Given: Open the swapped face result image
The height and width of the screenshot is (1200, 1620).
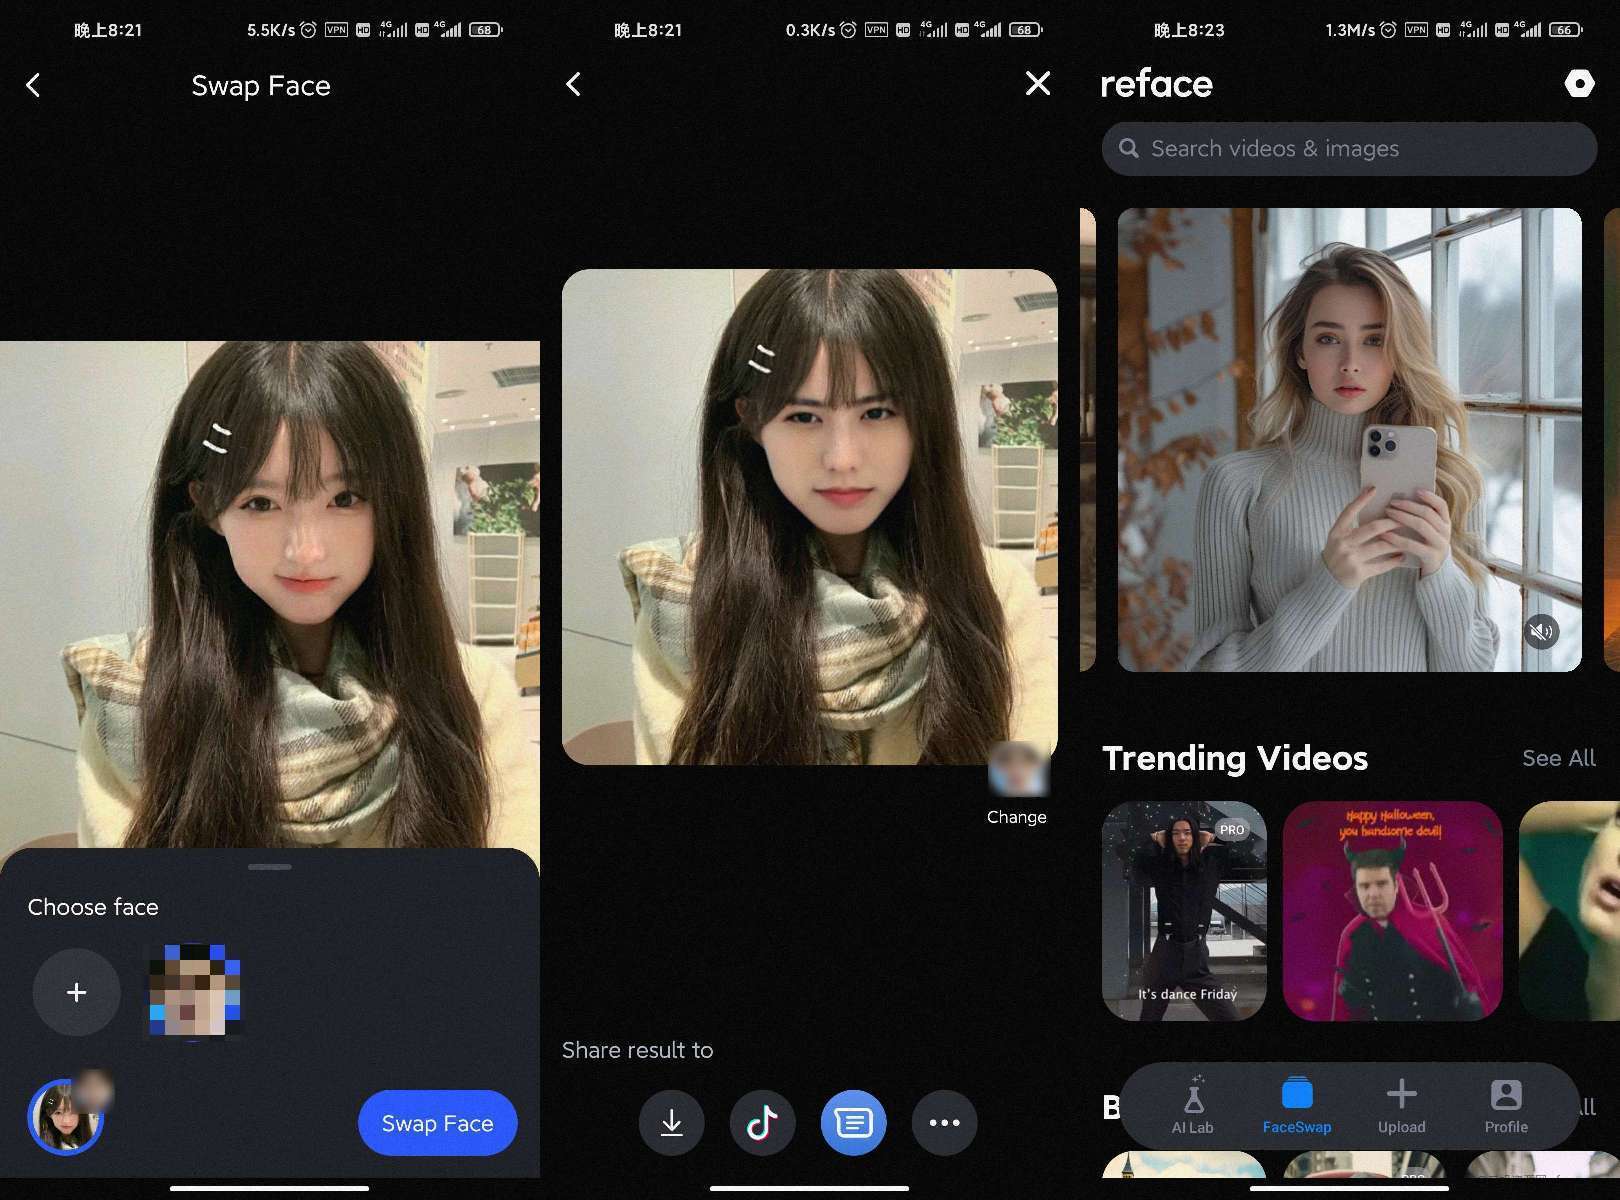Looking at the screenshot, I should click(810, 517).
